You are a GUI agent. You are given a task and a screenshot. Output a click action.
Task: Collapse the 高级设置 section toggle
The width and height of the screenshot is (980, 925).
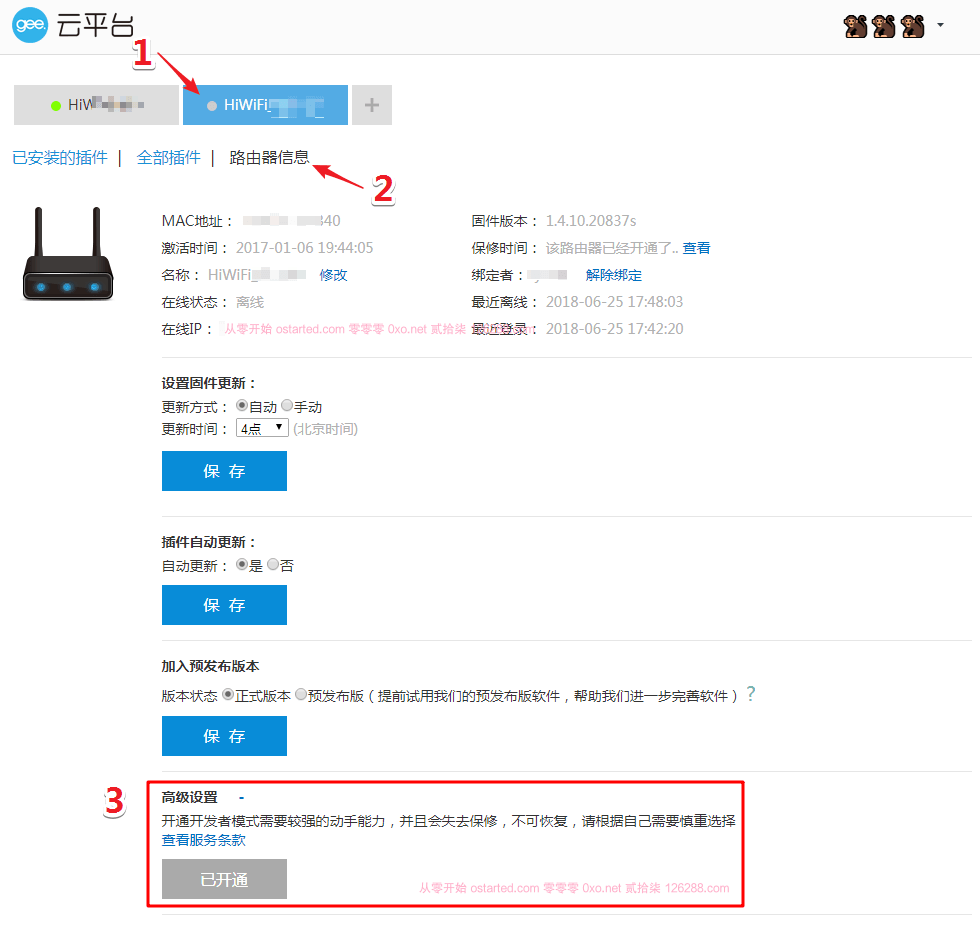click(x=241, y=798)
